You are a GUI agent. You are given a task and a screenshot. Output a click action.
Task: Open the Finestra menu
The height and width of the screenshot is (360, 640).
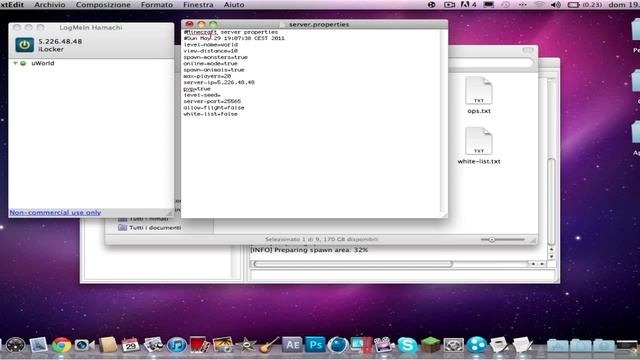point(198,5)
